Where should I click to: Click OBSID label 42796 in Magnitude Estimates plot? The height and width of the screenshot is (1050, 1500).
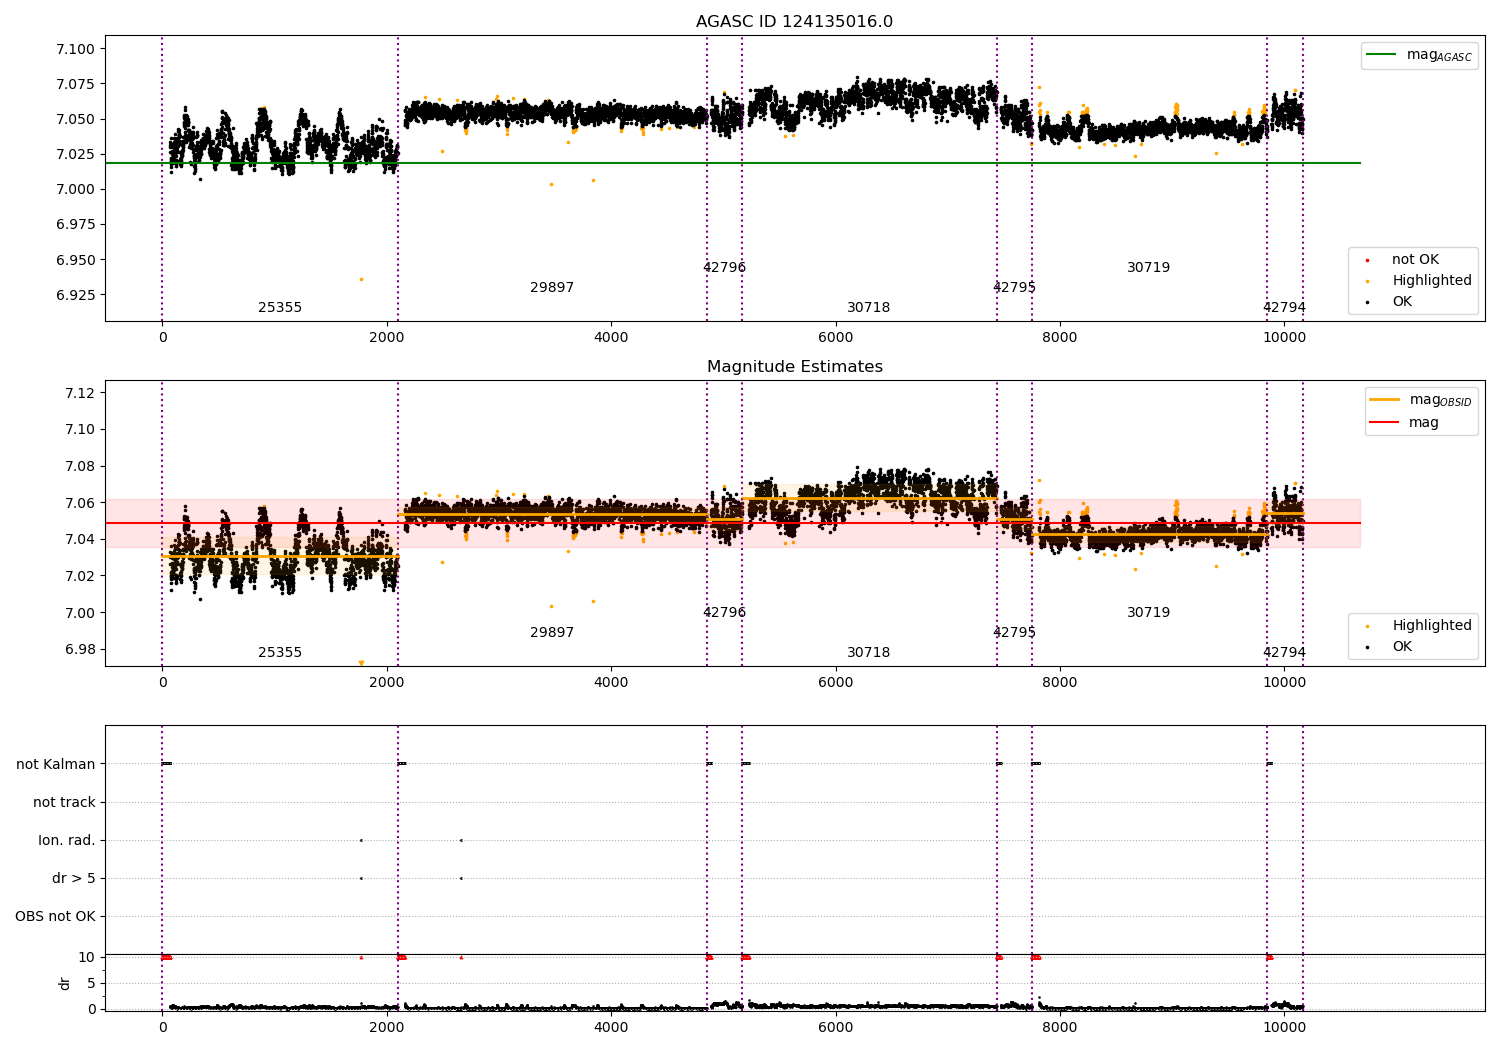pyautogui.click(x=724, y=613)
